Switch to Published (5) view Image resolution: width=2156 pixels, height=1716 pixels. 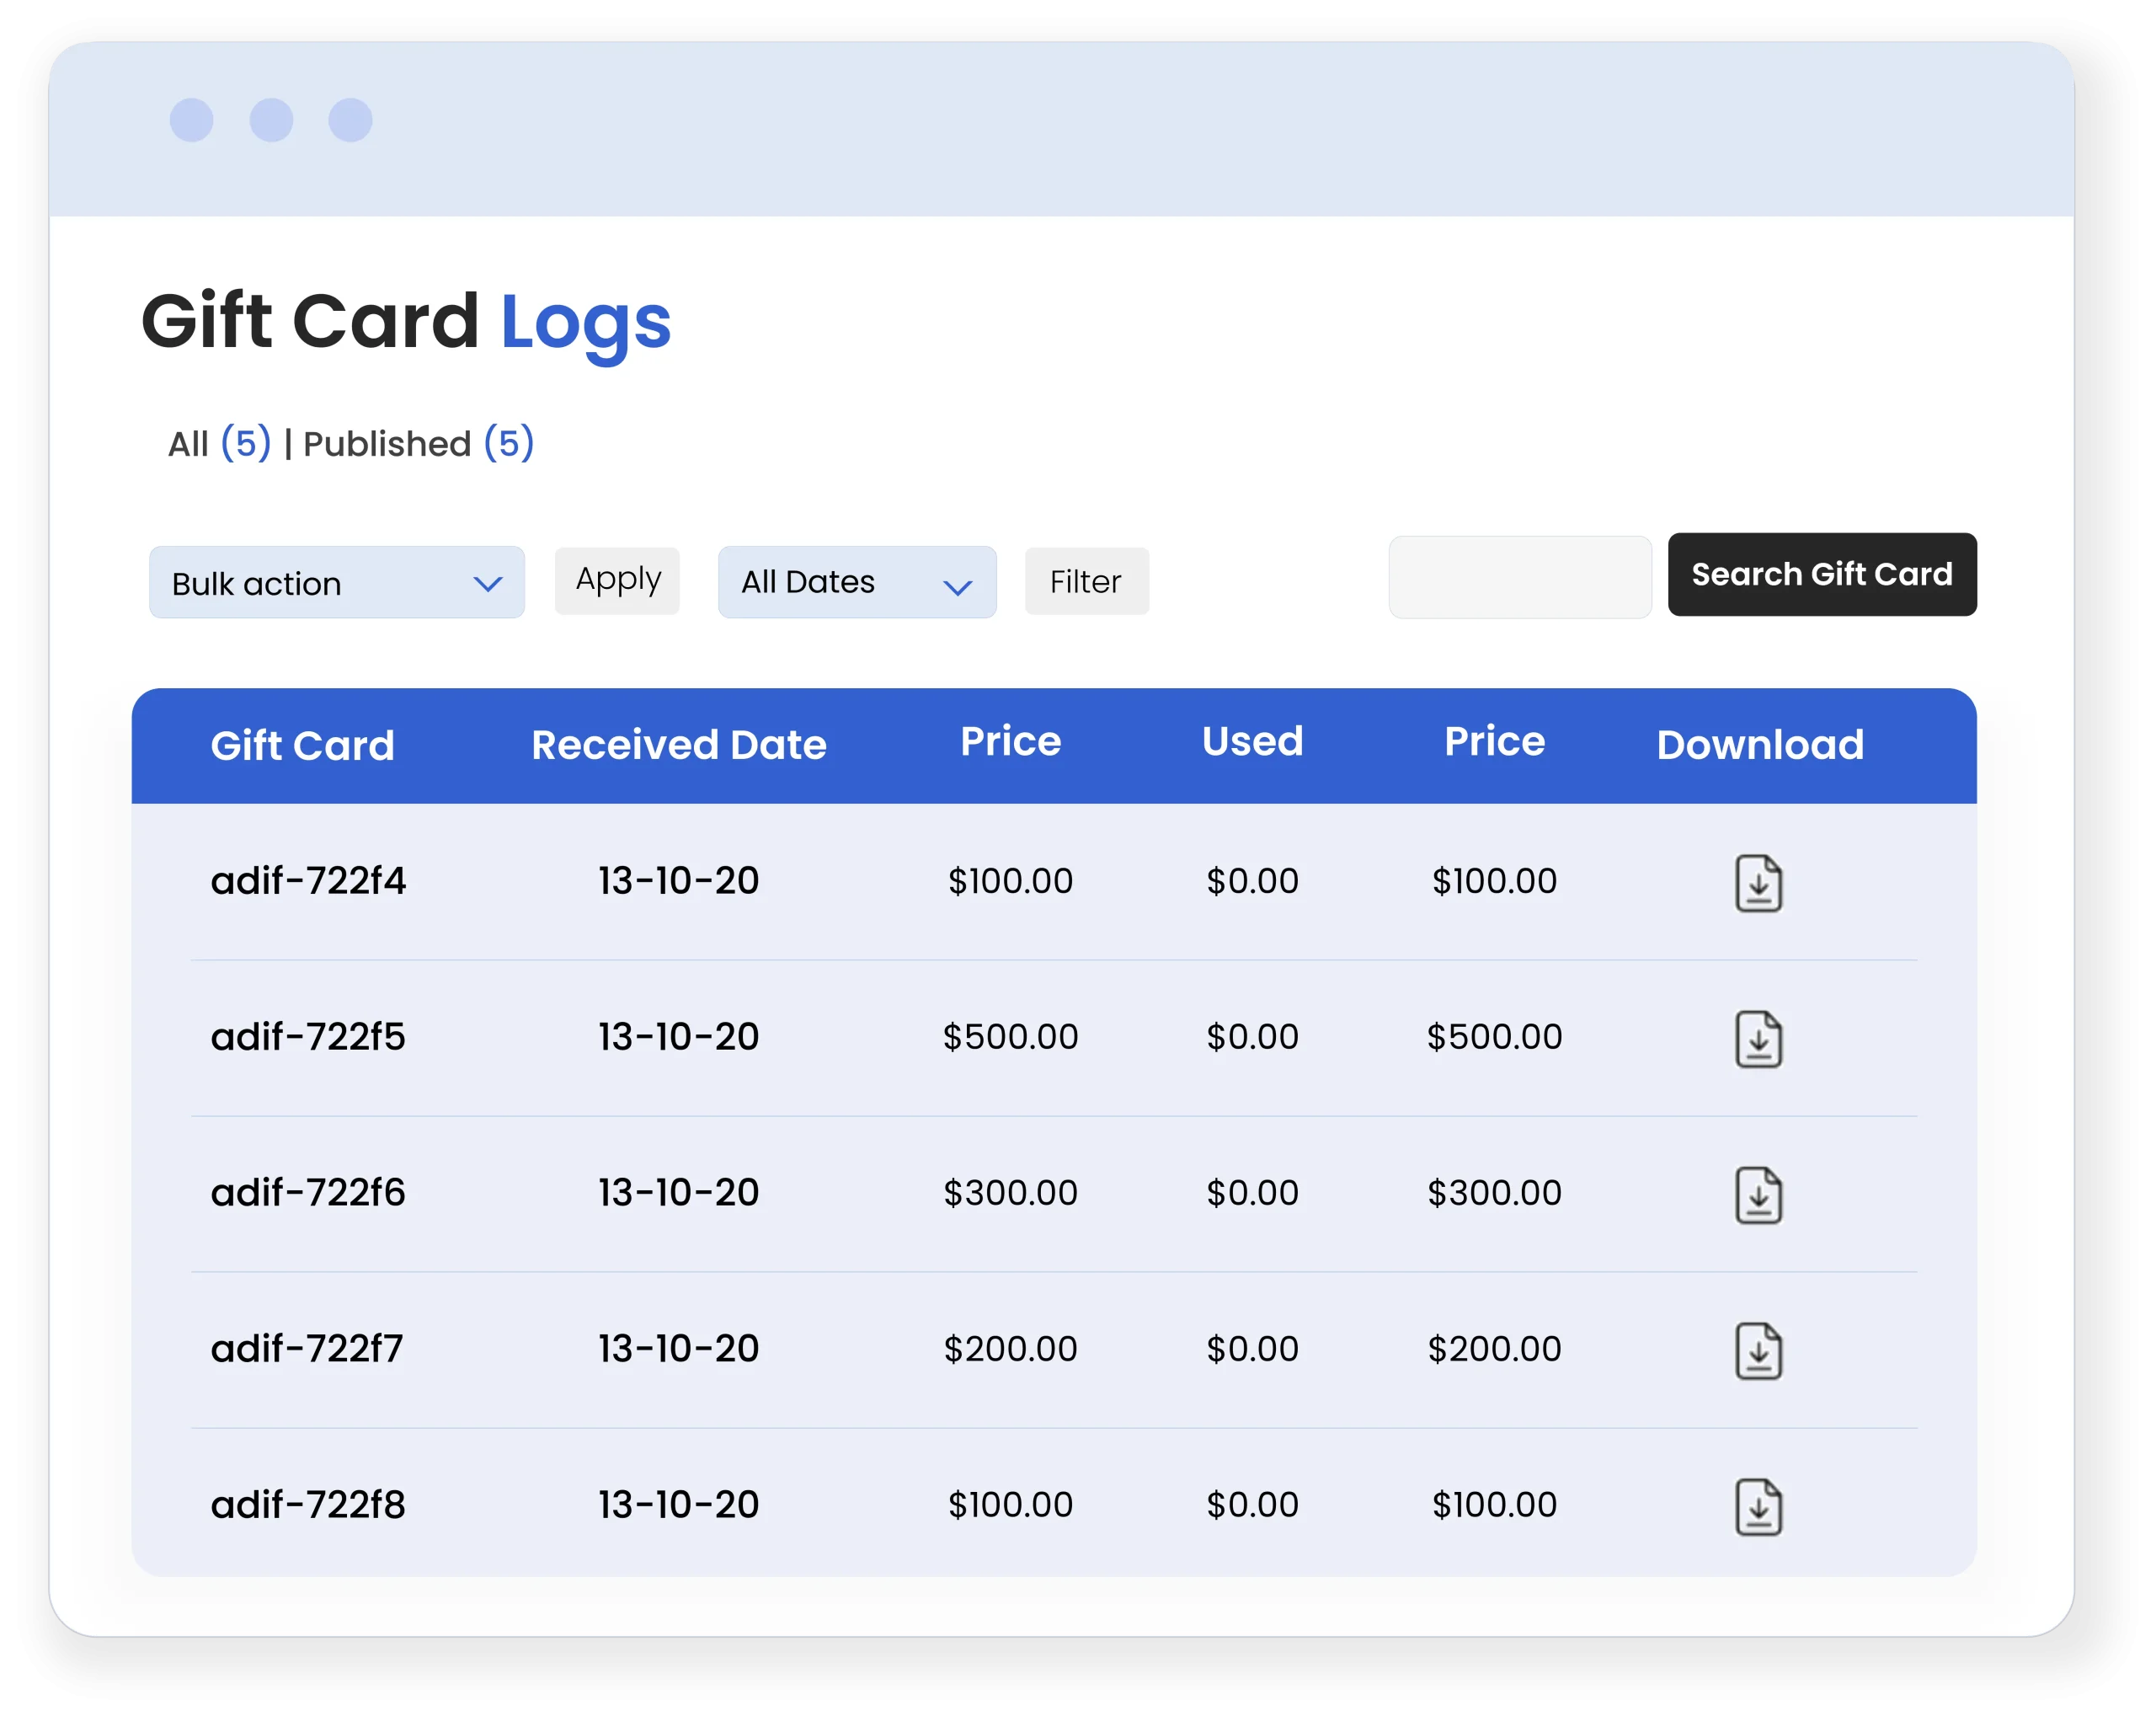(418, 443)
